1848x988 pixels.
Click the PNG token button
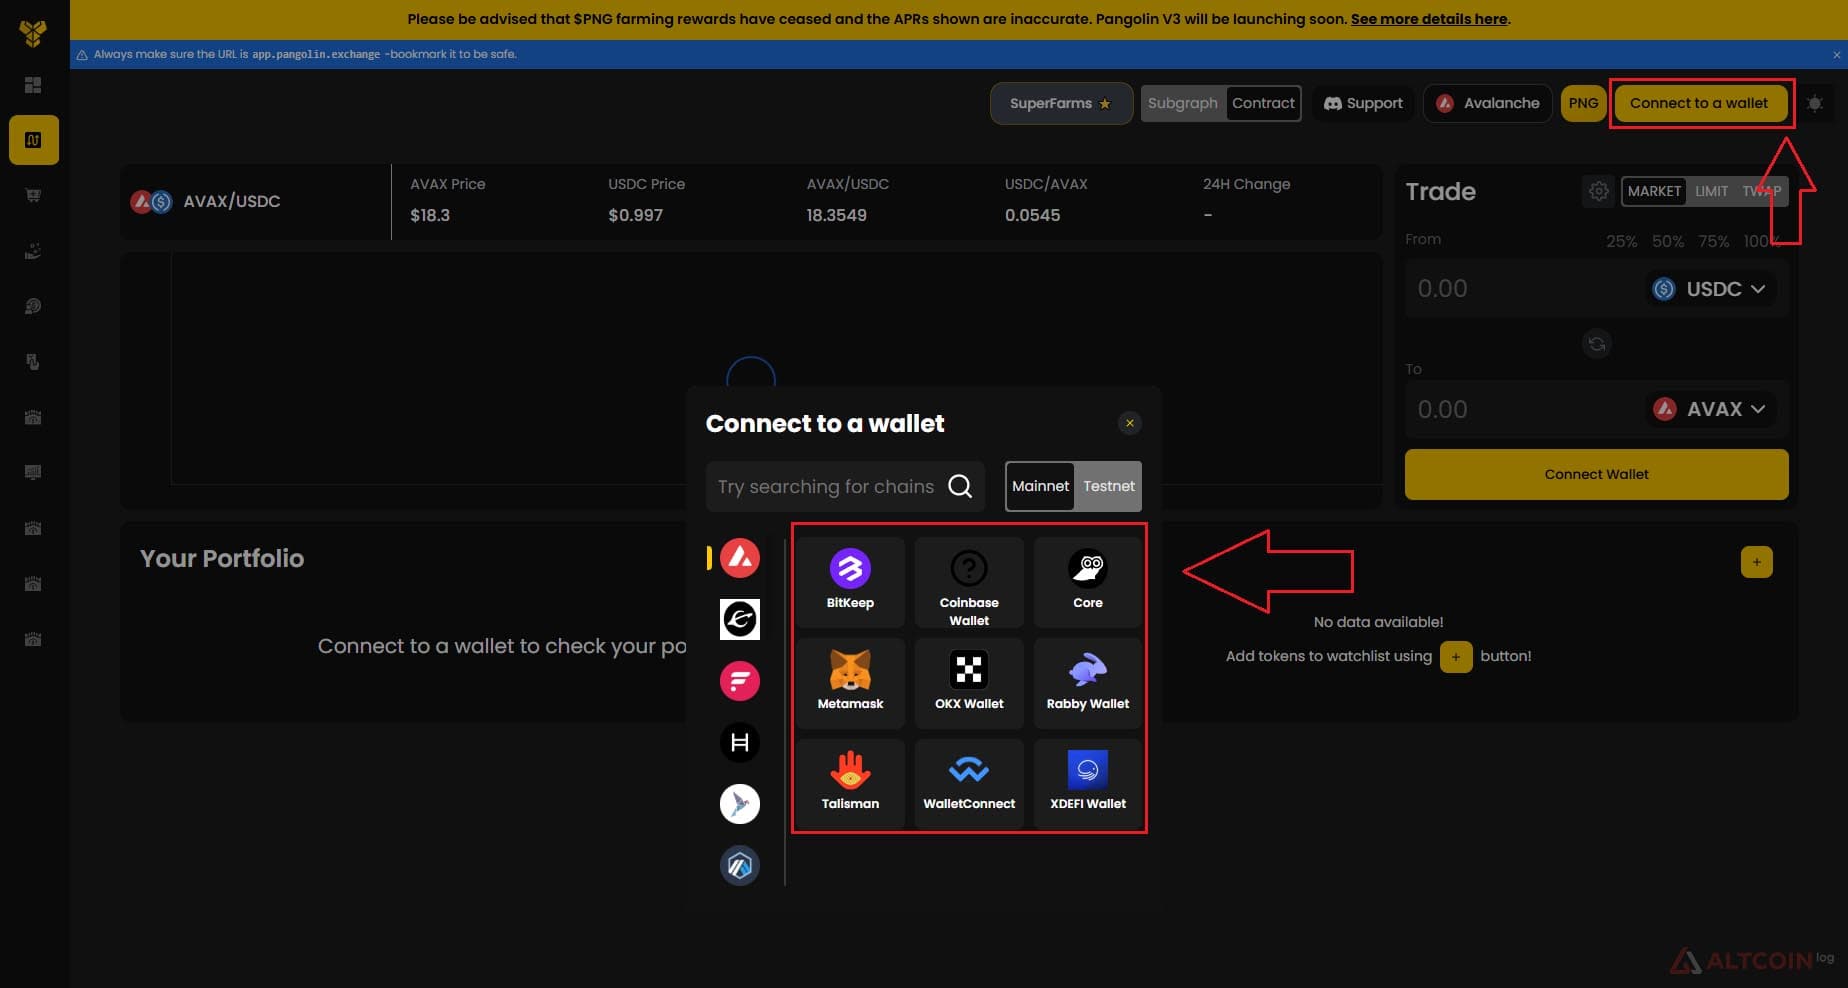coord(1583,103)
